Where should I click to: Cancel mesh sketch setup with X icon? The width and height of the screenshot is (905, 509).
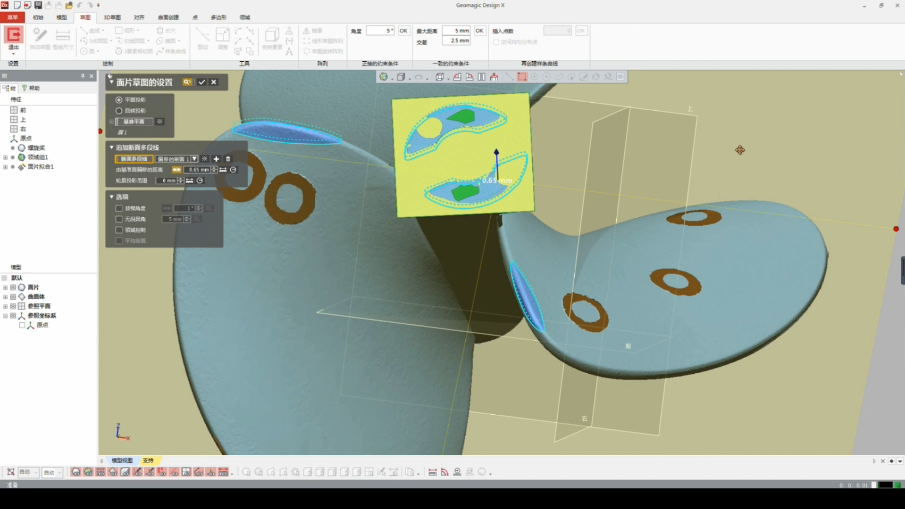213,82
